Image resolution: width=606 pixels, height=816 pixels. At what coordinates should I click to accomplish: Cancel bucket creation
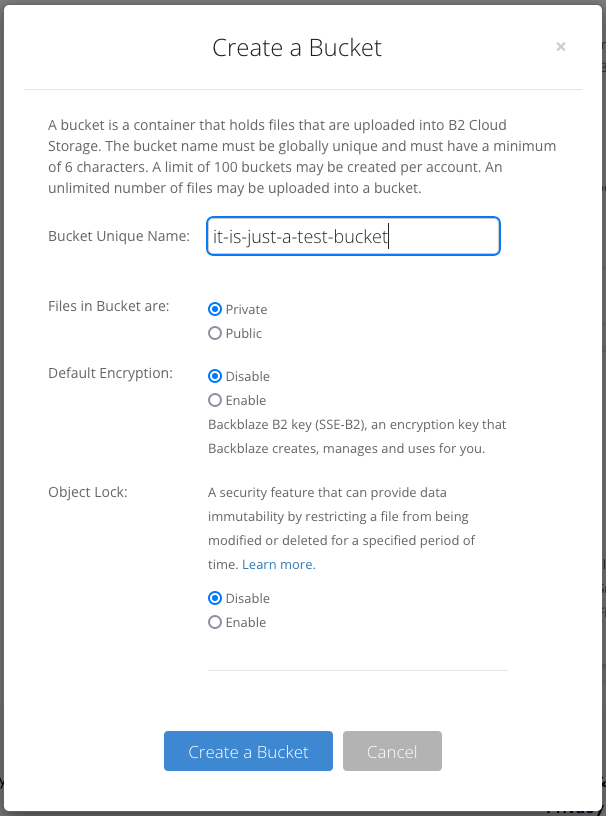coord(392,751)
